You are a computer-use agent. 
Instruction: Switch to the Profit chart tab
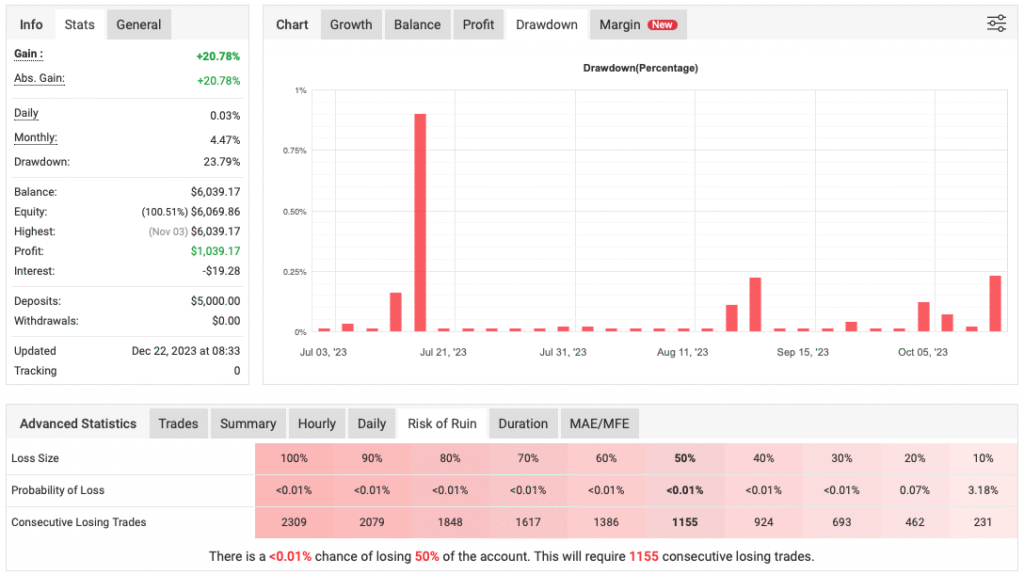pos(478,25)
